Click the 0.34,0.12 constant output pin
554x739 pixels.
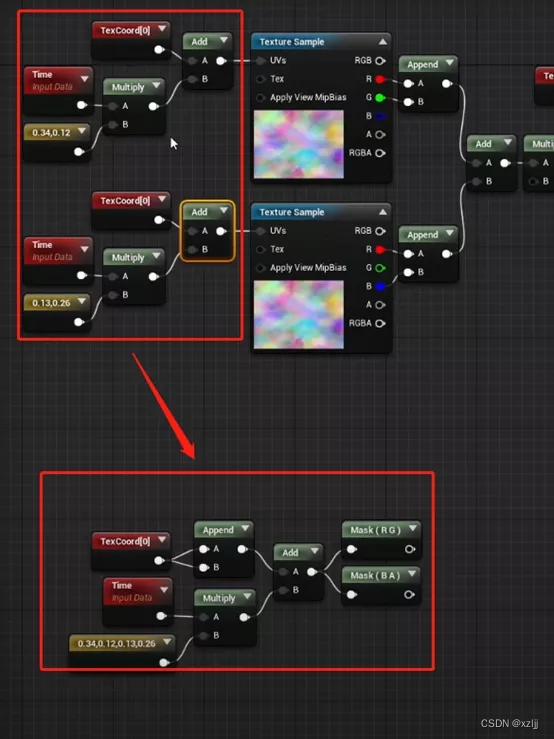(79, 152)
